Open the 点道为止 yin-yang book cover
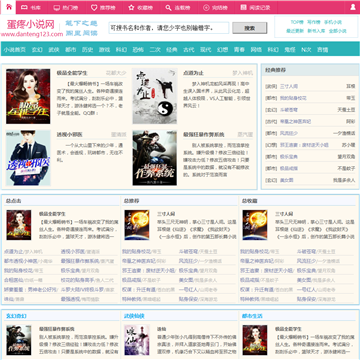 point(155,96)
